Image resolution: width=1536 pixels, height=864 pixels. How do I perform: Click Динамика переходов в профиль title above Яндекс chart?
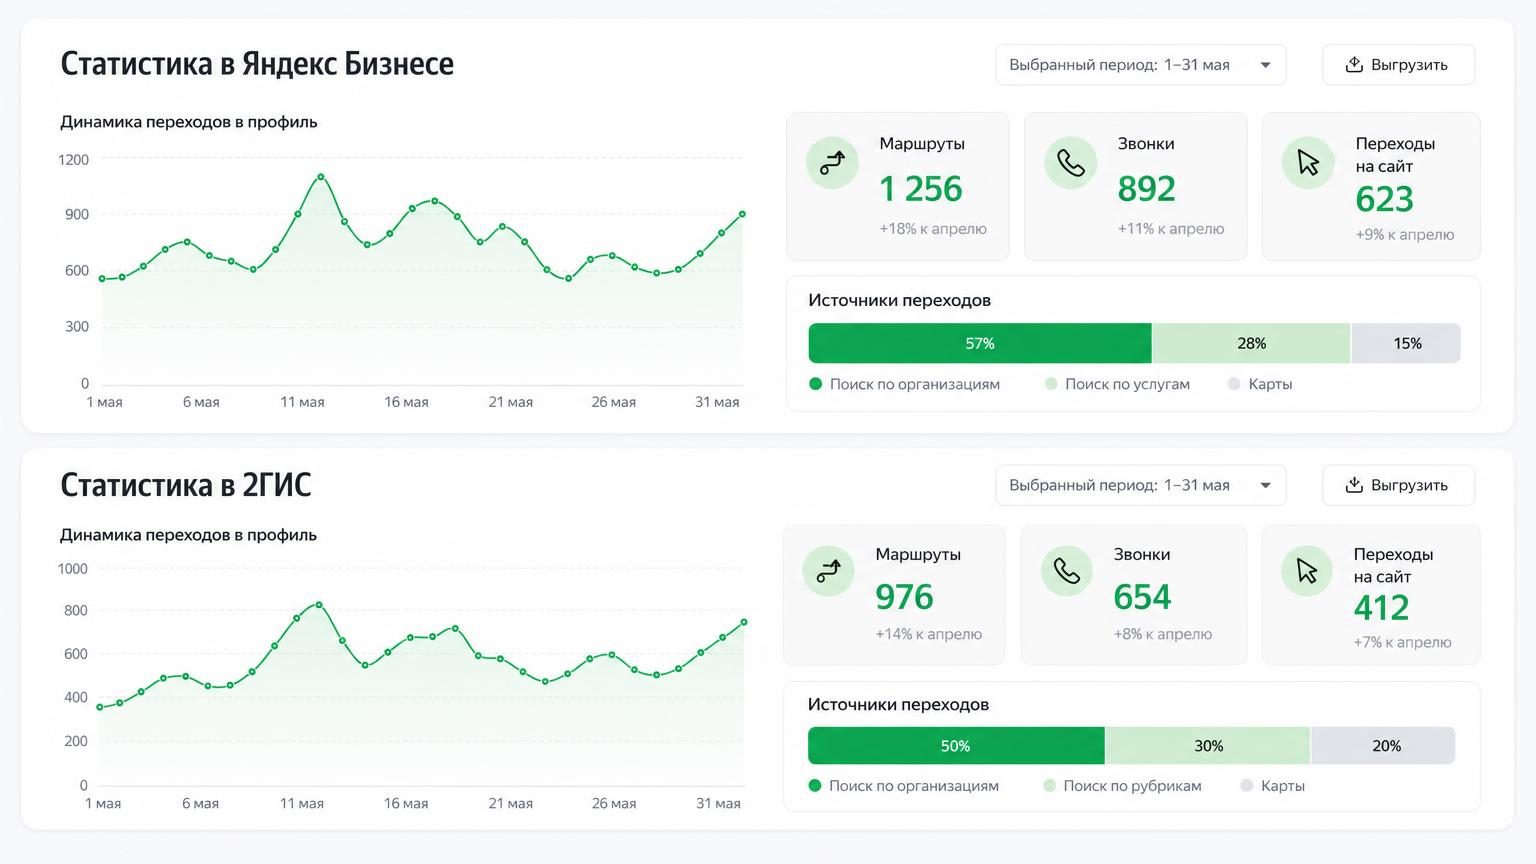point(189,122)
